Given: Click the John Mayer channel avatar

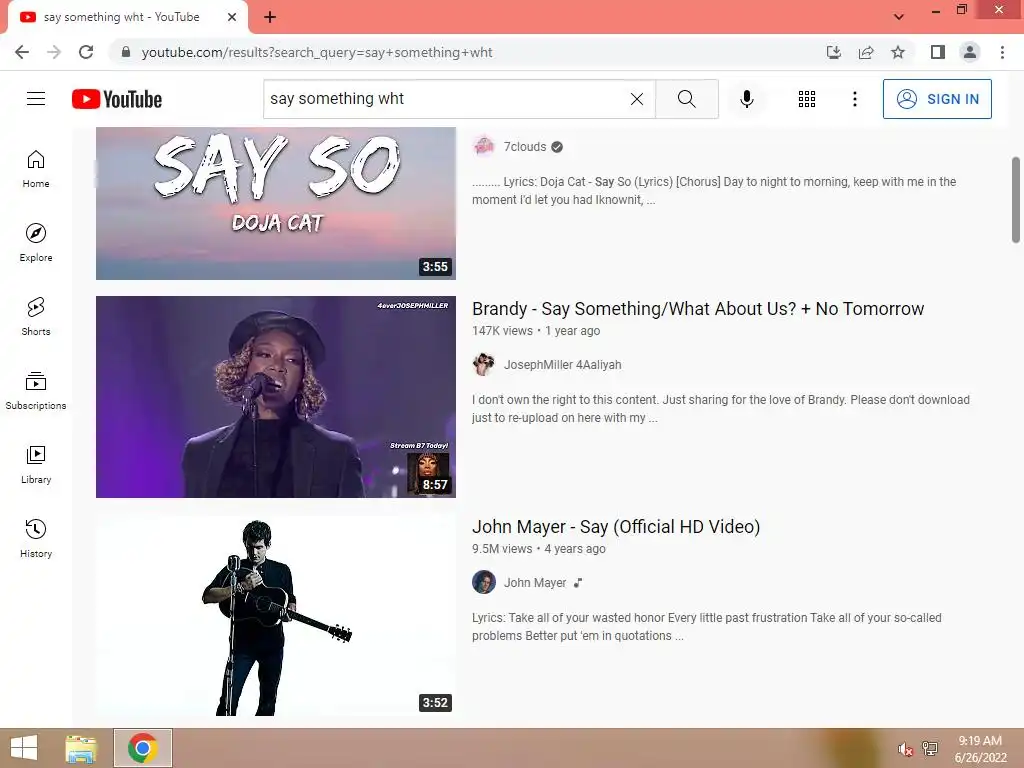Looking at the screenshot, I should click(x=484, y=582).
